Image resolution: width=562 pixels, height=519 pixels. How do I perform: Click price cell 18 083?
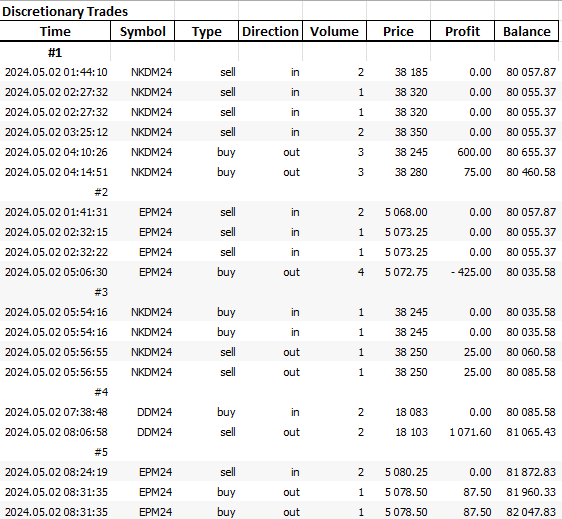[411, 412]
